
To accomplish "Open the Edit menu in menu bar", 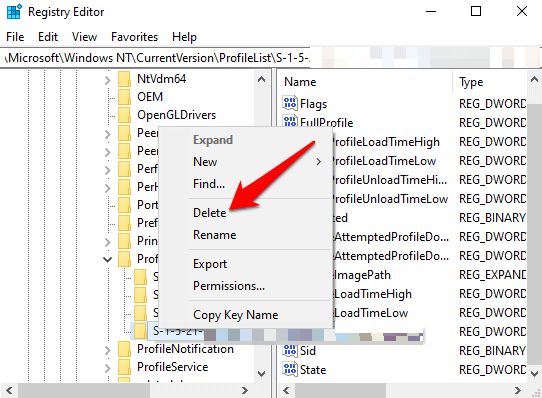I will pyautogui.click(x=48, y=37).
